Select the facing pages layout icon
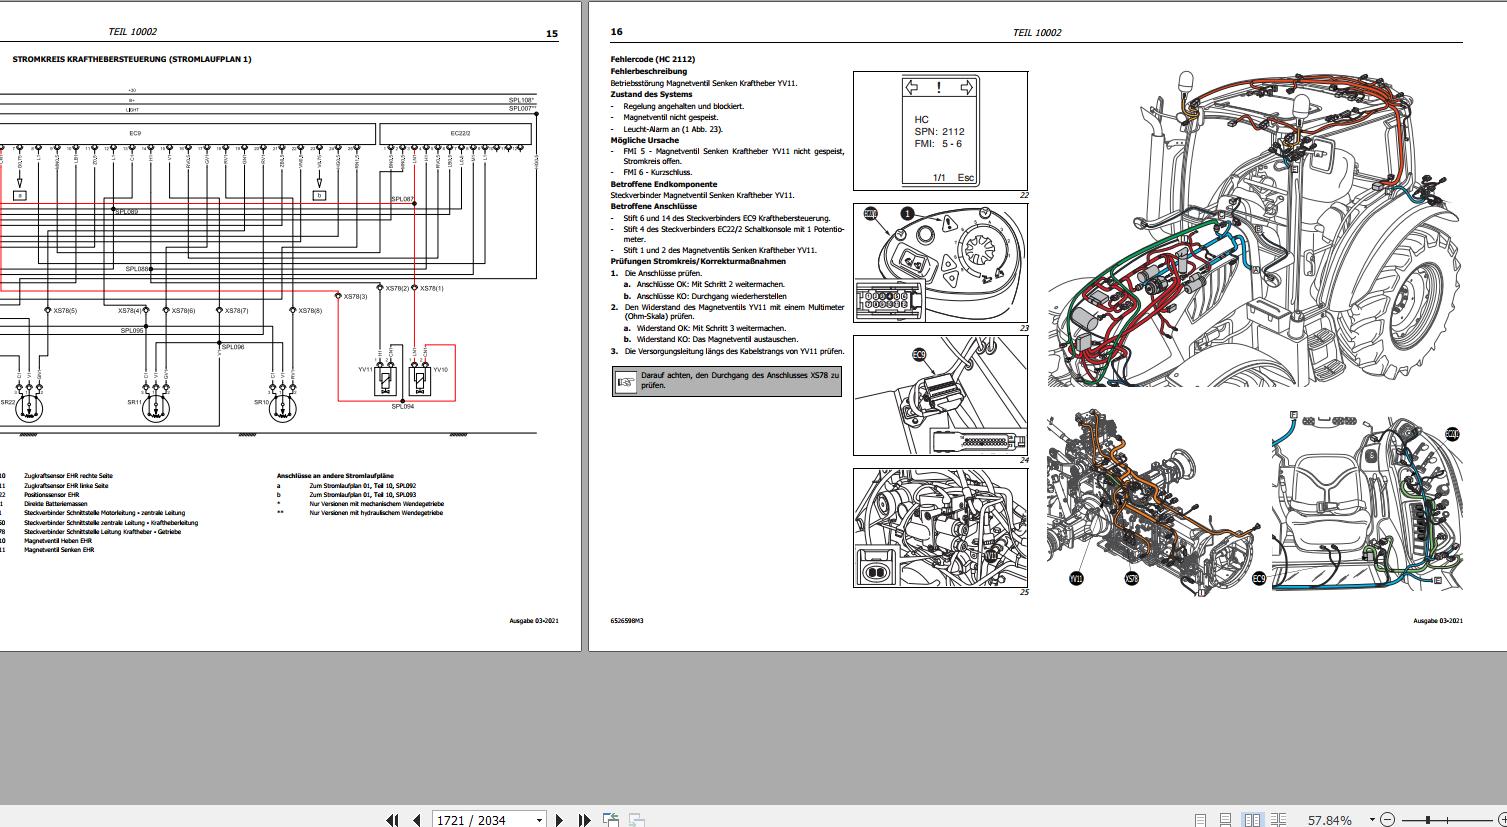This screenshot has height=827, width=1507. [x=1254, y=820]
